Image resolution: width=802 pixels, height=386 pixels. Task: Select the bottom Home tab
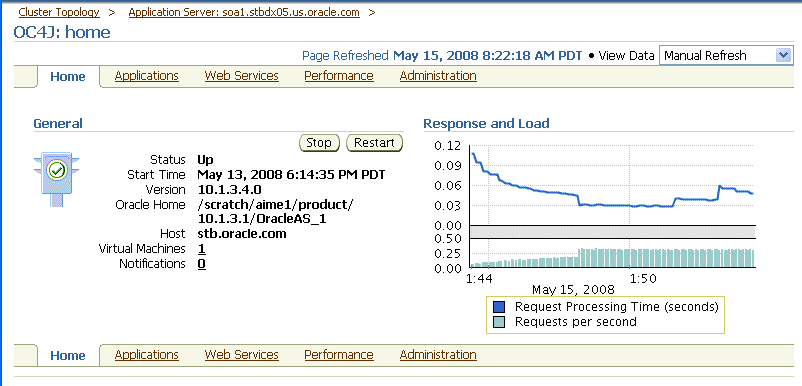(68, 355)
